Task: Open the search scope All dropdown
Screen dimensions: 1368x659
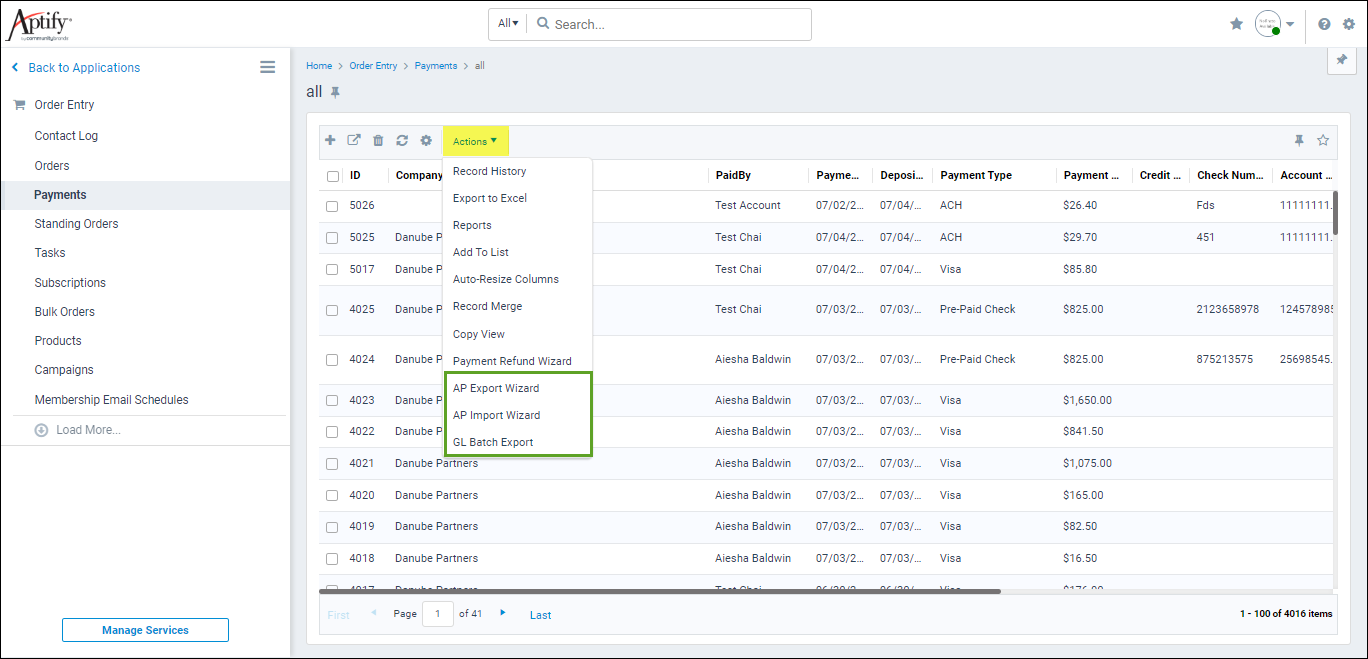Action: (x=506, y=22)
